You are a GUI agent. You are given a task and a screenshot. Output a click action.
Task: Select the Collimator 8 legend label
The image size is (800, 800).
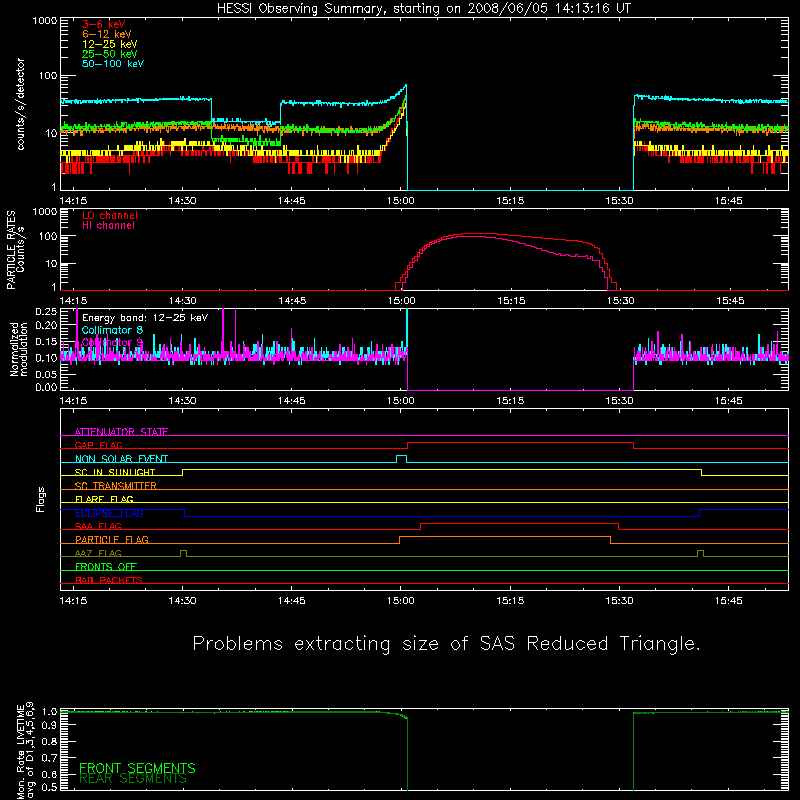point(112,330)
